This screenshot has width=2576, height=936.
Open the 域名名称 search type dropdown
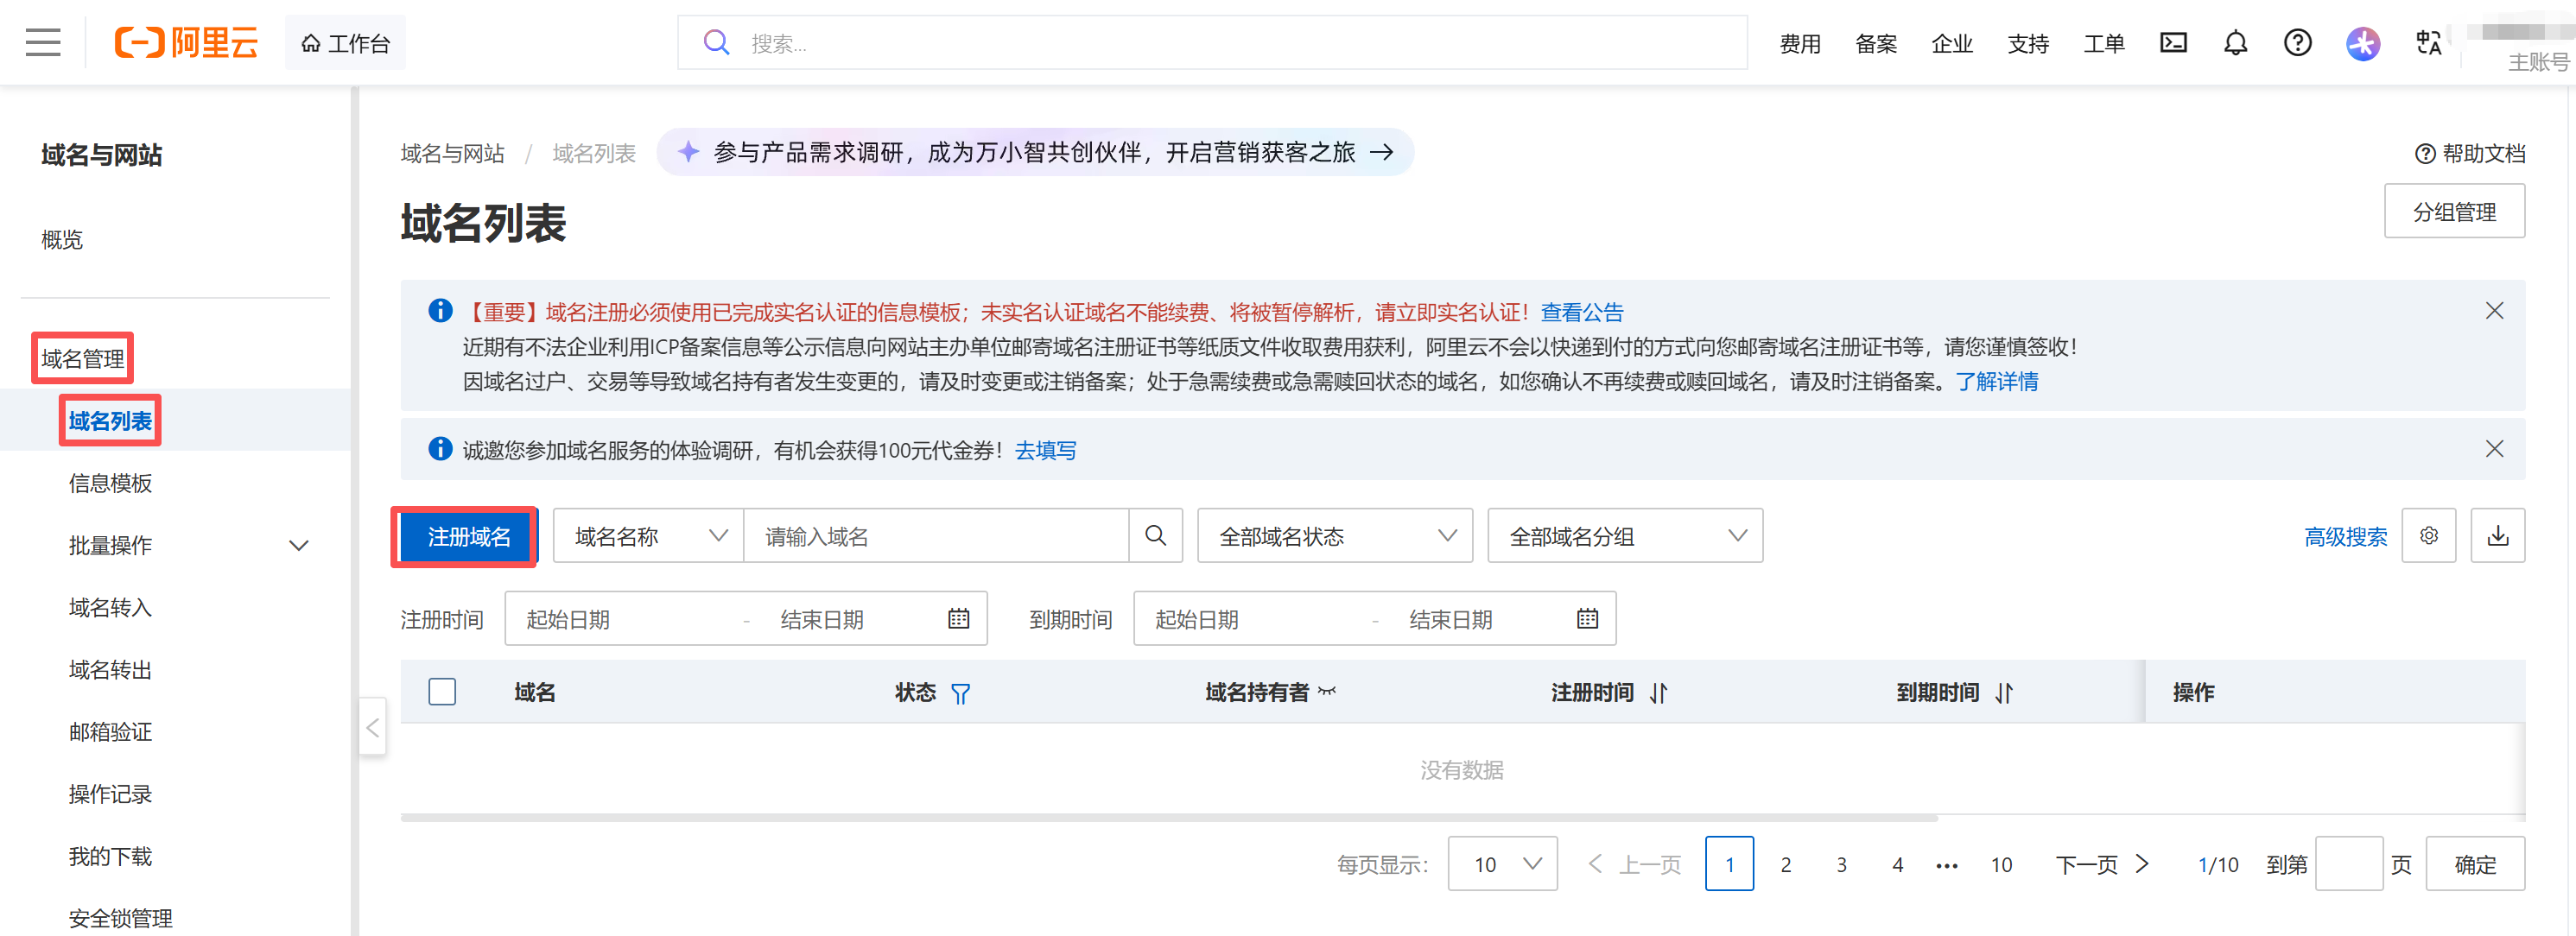[648, 536]
